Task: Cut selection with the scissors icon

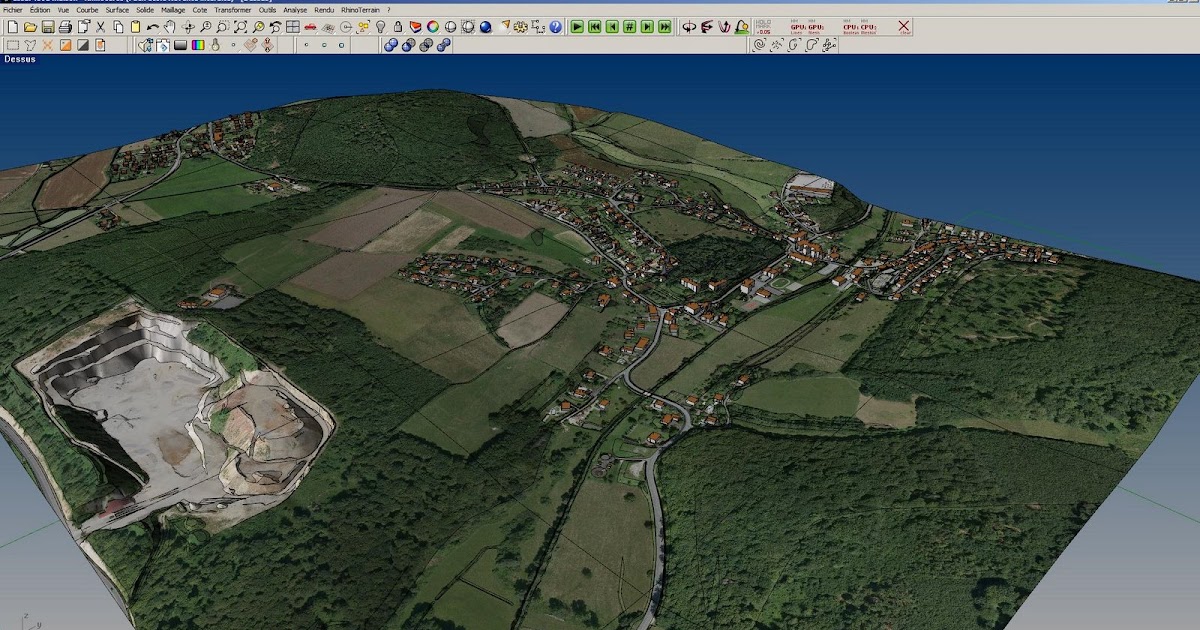Action: tap(100, 27)
